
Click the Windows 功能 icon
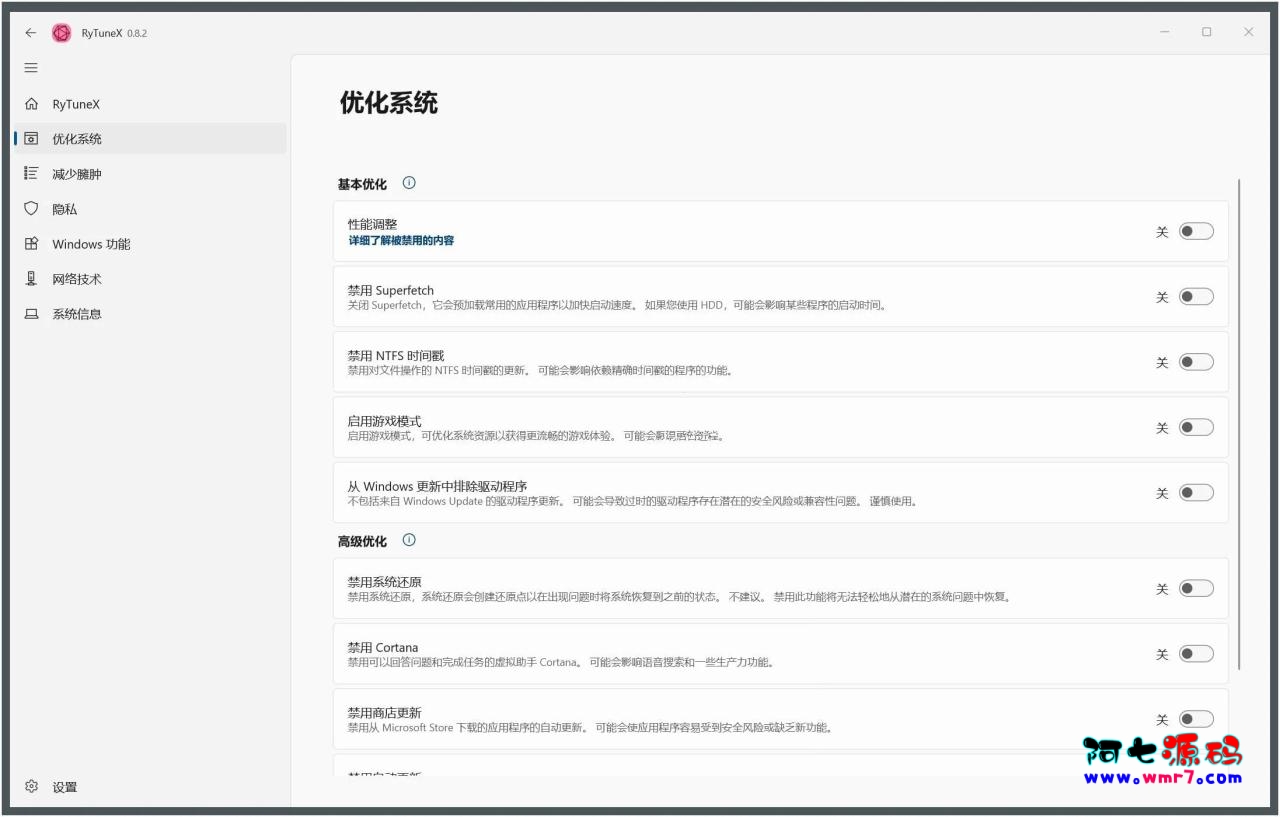point(31,244)
